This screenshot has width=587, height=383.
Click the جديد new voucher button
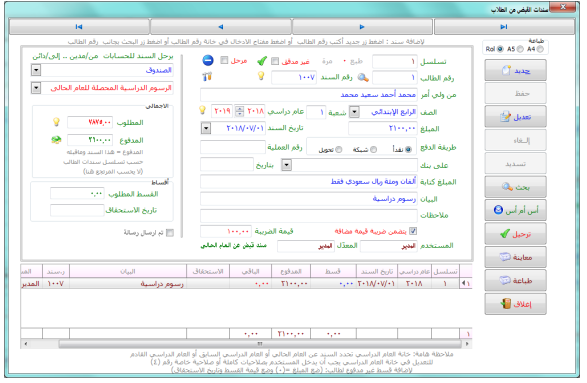515,70
